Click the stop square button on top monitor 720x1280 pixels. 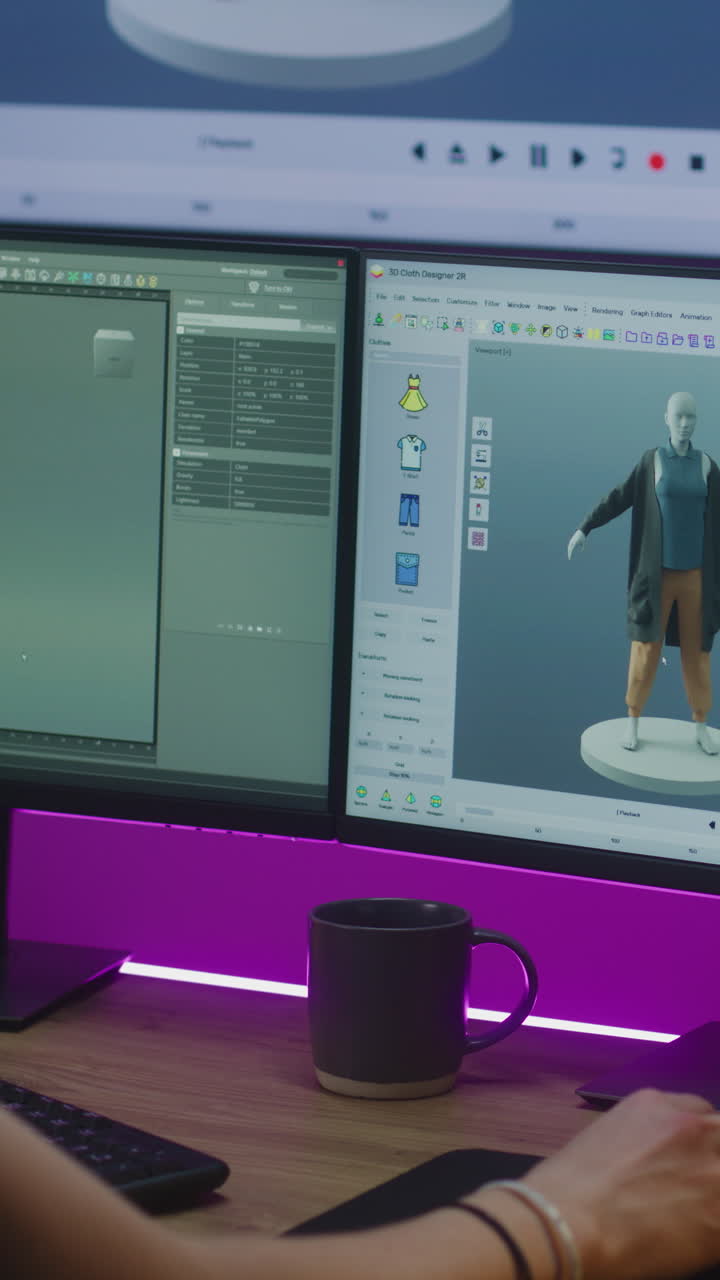(697, 163)
